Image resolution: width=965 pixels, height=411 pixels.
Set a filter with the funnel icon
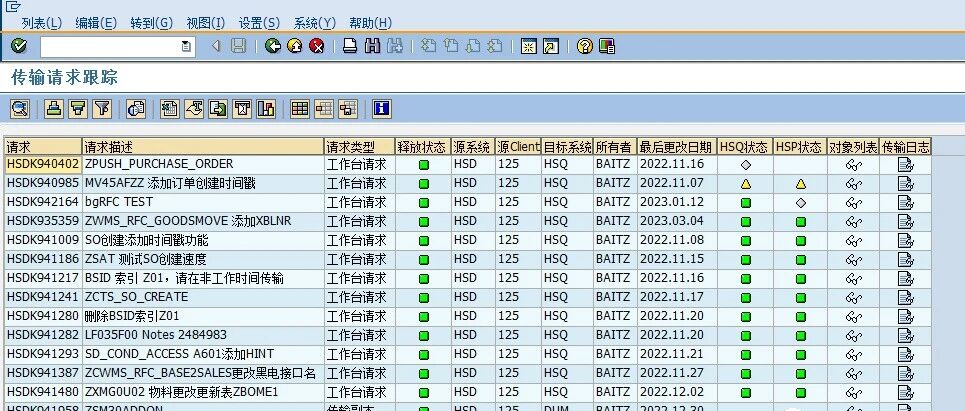point(102,109)
